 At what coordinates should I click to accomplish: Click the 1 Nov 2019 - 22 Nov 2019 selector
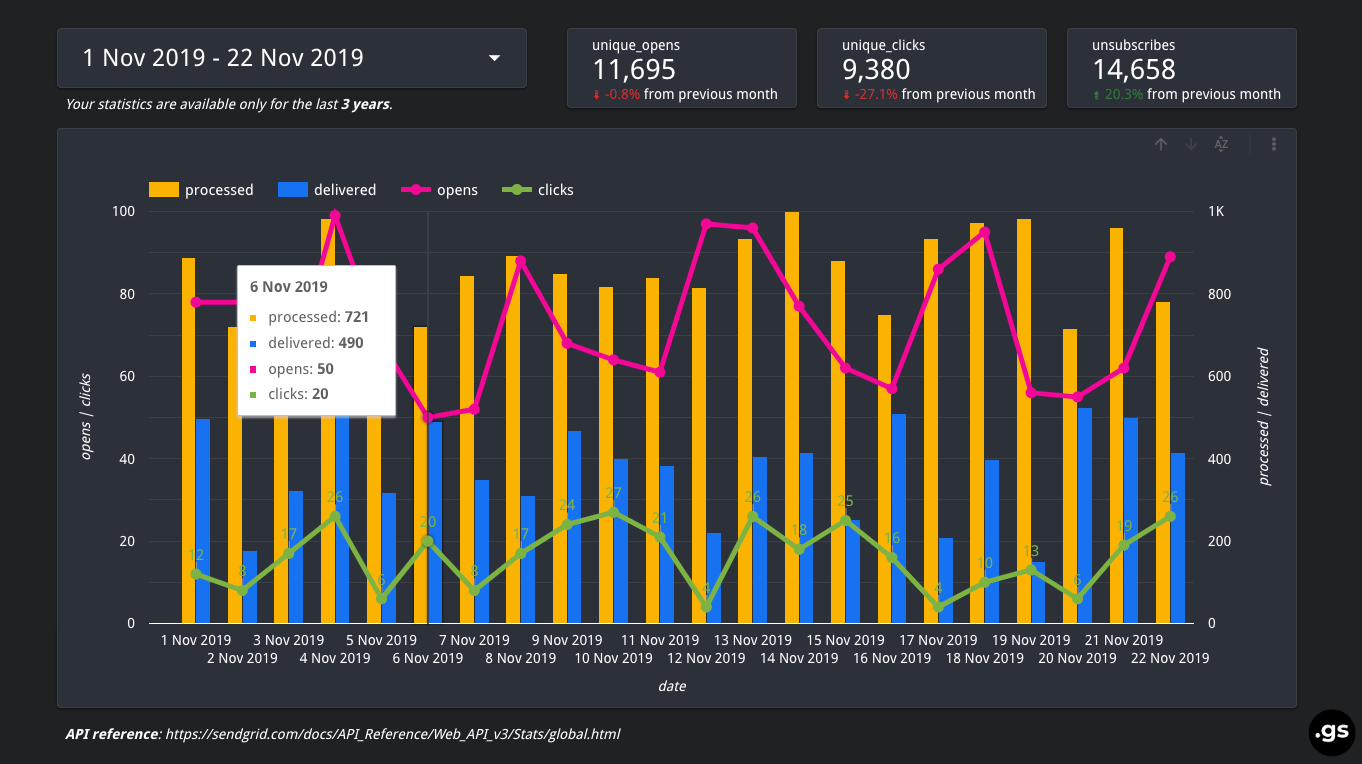(x=223, y=58)
